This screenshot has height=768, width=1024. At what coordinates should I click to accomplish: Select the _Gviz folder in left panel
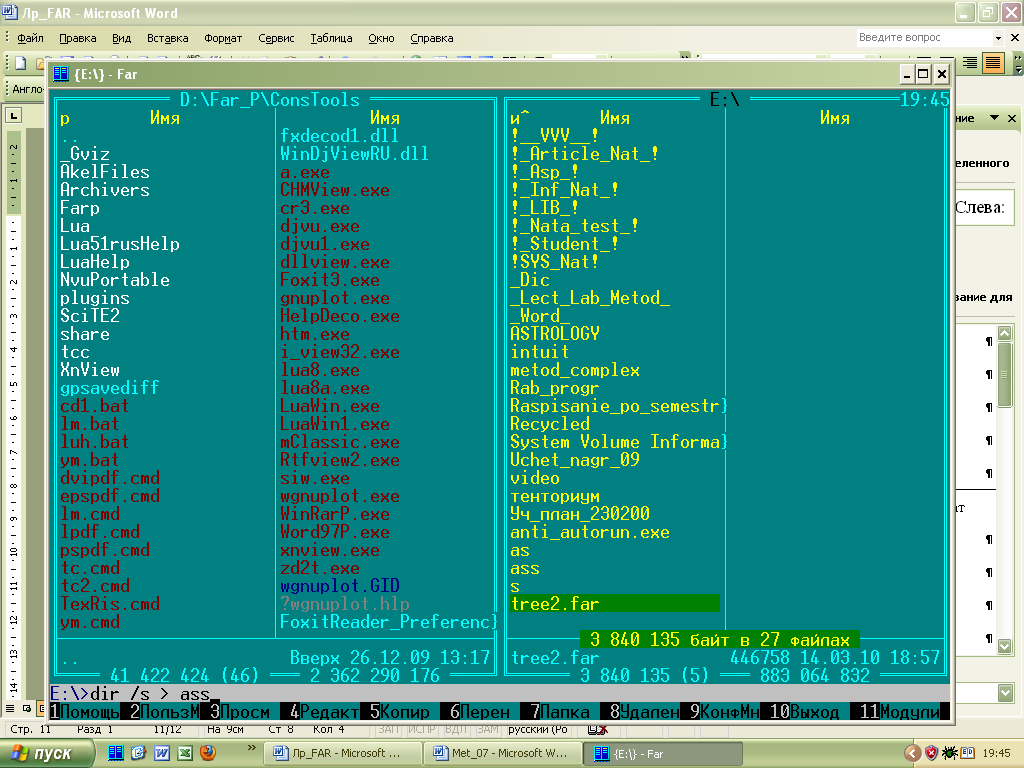(x=85, y=154)
